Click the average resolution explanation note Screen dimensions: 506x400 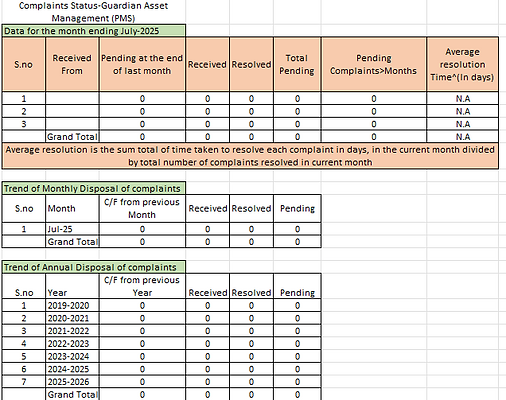click(x=250, y=156)
